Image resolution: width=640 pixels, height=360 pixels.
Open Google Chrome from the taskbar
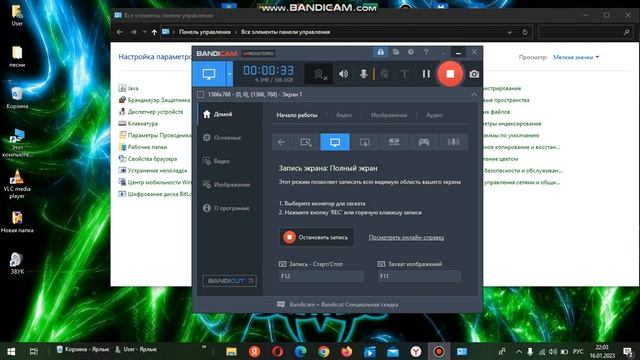324,351
